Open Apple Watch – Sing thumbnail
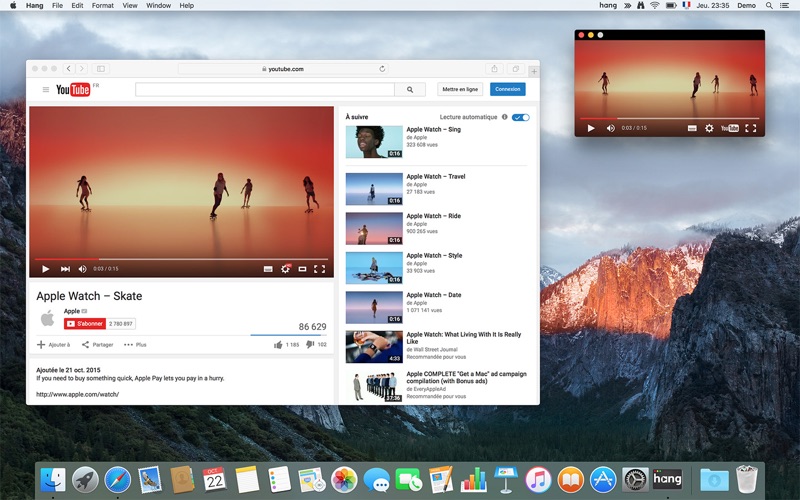The image size is (800, 500). tap(374, 142)
